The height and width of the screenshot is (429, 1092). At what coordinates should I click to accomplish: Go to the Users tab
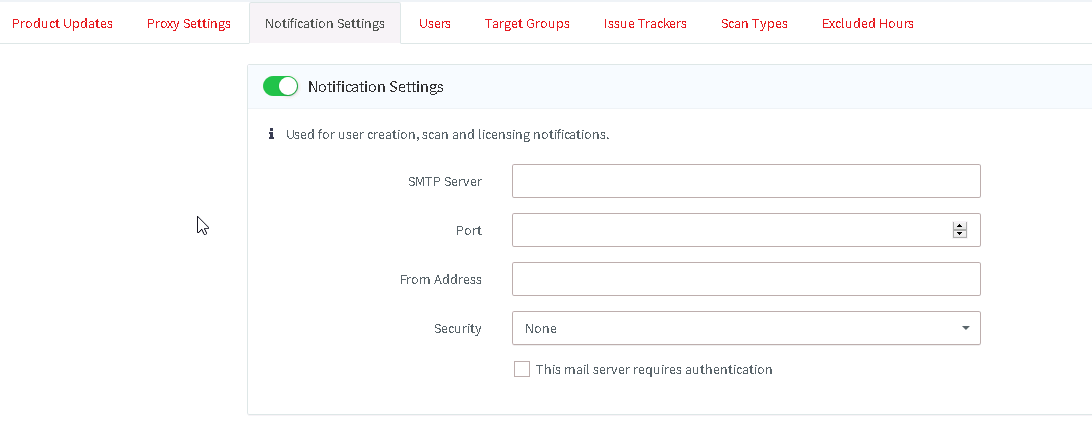435,23
